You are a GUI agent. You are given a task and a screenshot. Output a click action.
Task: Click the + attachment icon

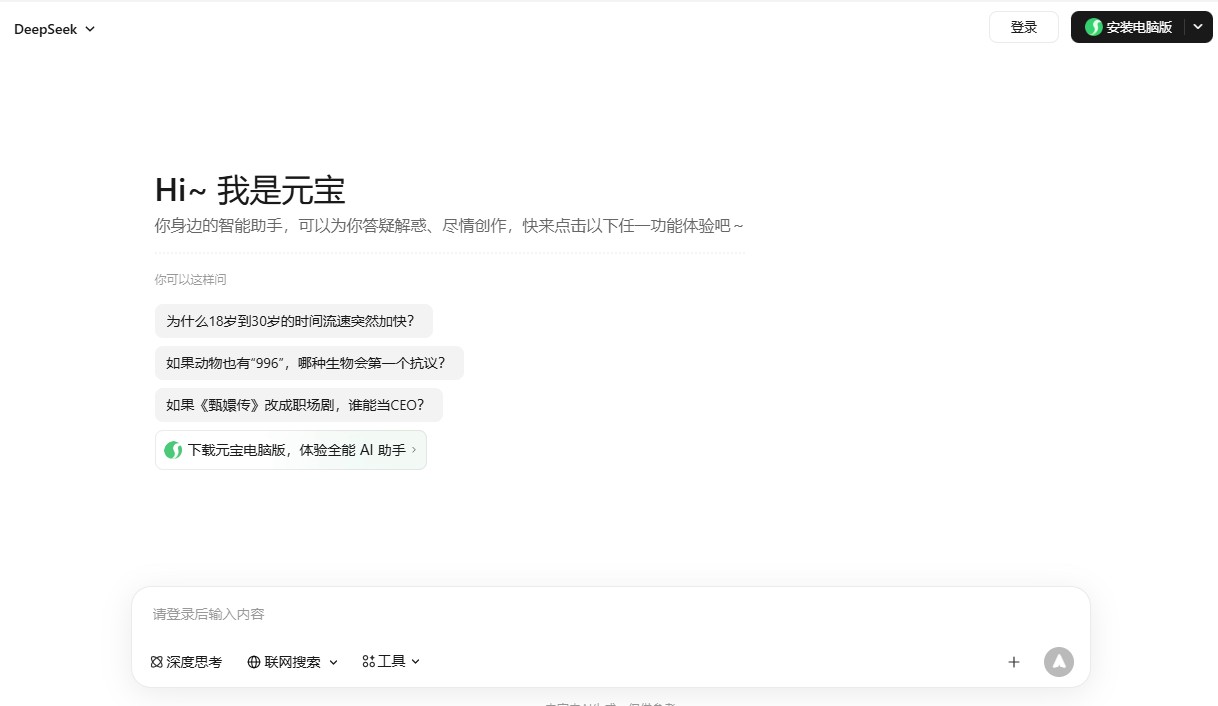pos(1013,661)
